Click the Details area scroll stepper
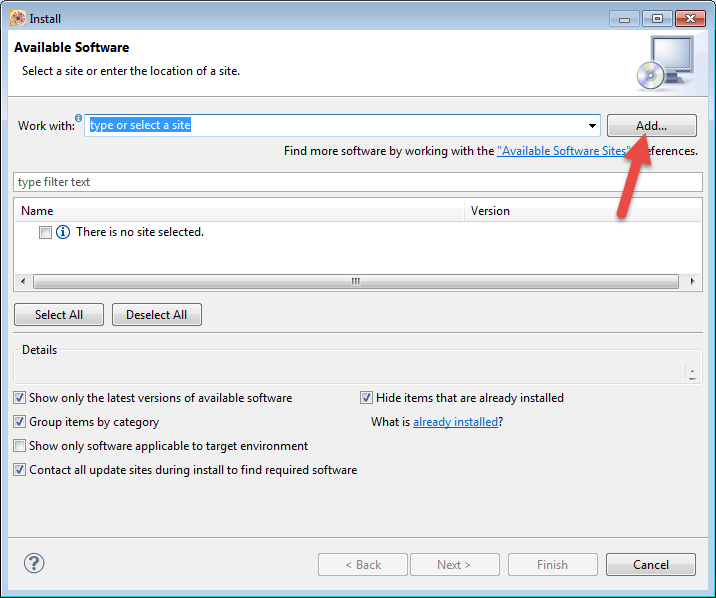This screenshot has height=598, width=716. (x=692, y=374)
